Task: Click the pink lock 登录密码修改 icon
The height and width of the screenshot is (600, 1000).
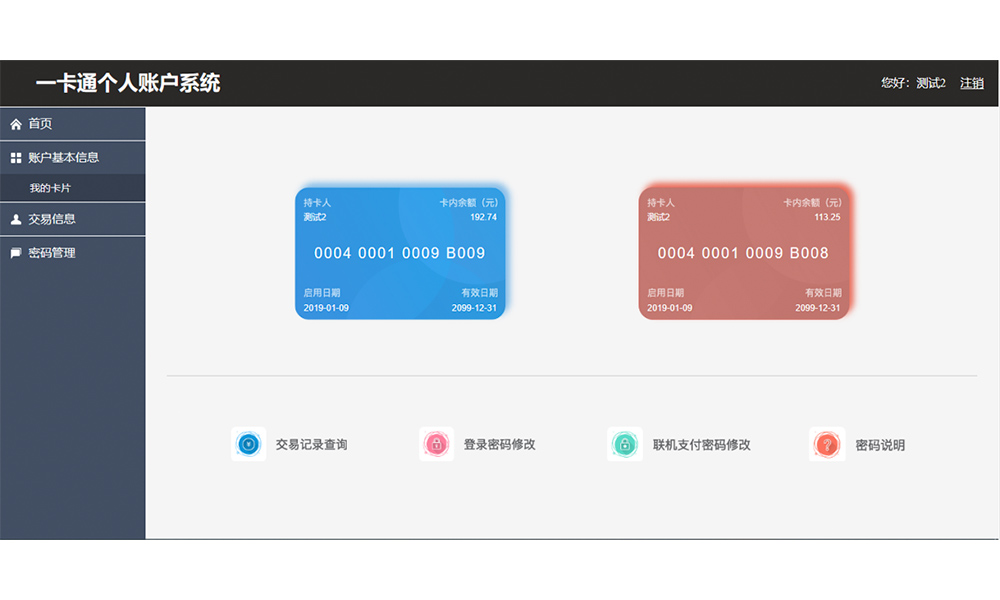Action: 436,444
